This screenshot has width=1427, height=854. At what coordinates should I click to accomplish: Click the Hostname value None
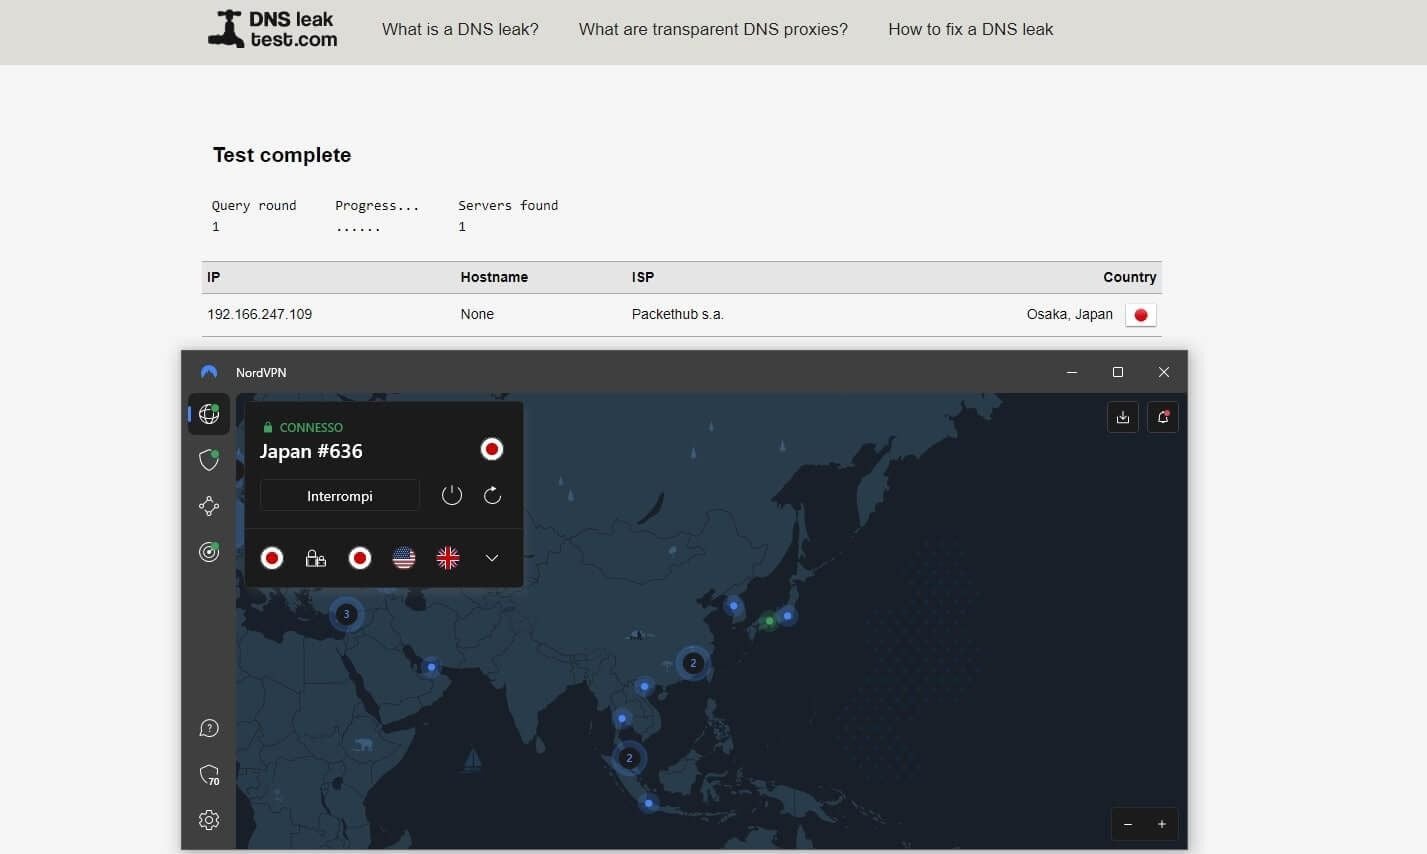[x=477, y=314]
